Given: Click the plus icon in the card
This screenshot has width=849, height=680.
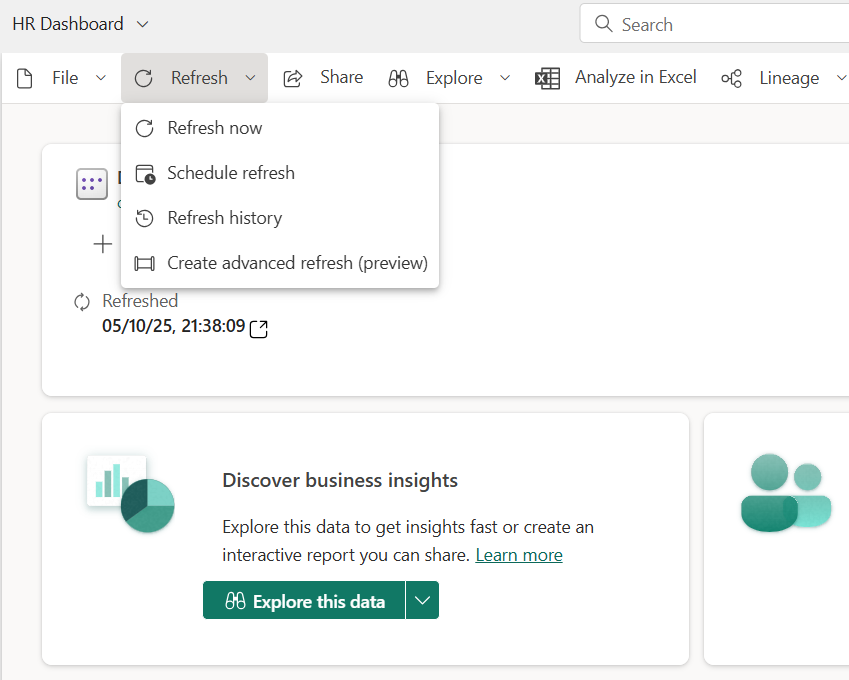Looking at the screenshot, I should [x=103, y=244].
